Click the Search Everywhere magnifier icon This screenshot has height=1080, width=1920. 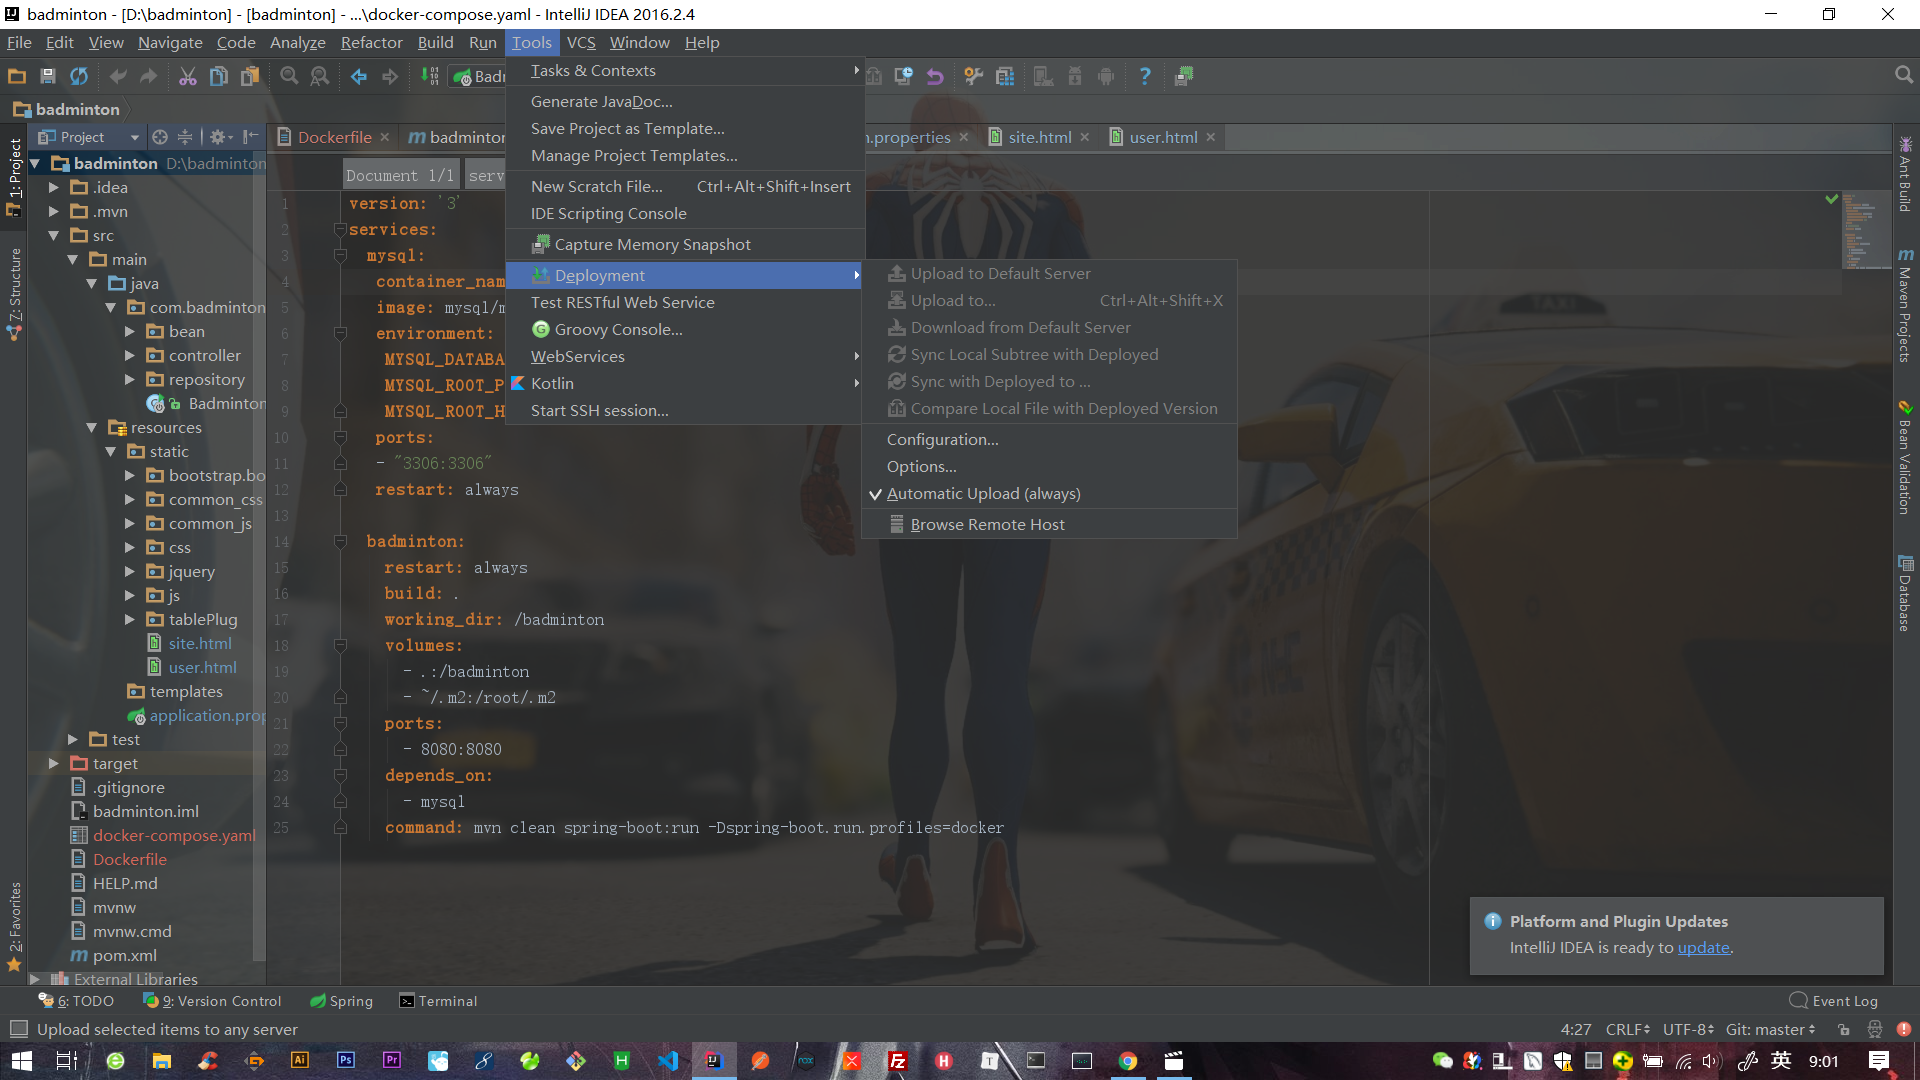pos(1904,75)
